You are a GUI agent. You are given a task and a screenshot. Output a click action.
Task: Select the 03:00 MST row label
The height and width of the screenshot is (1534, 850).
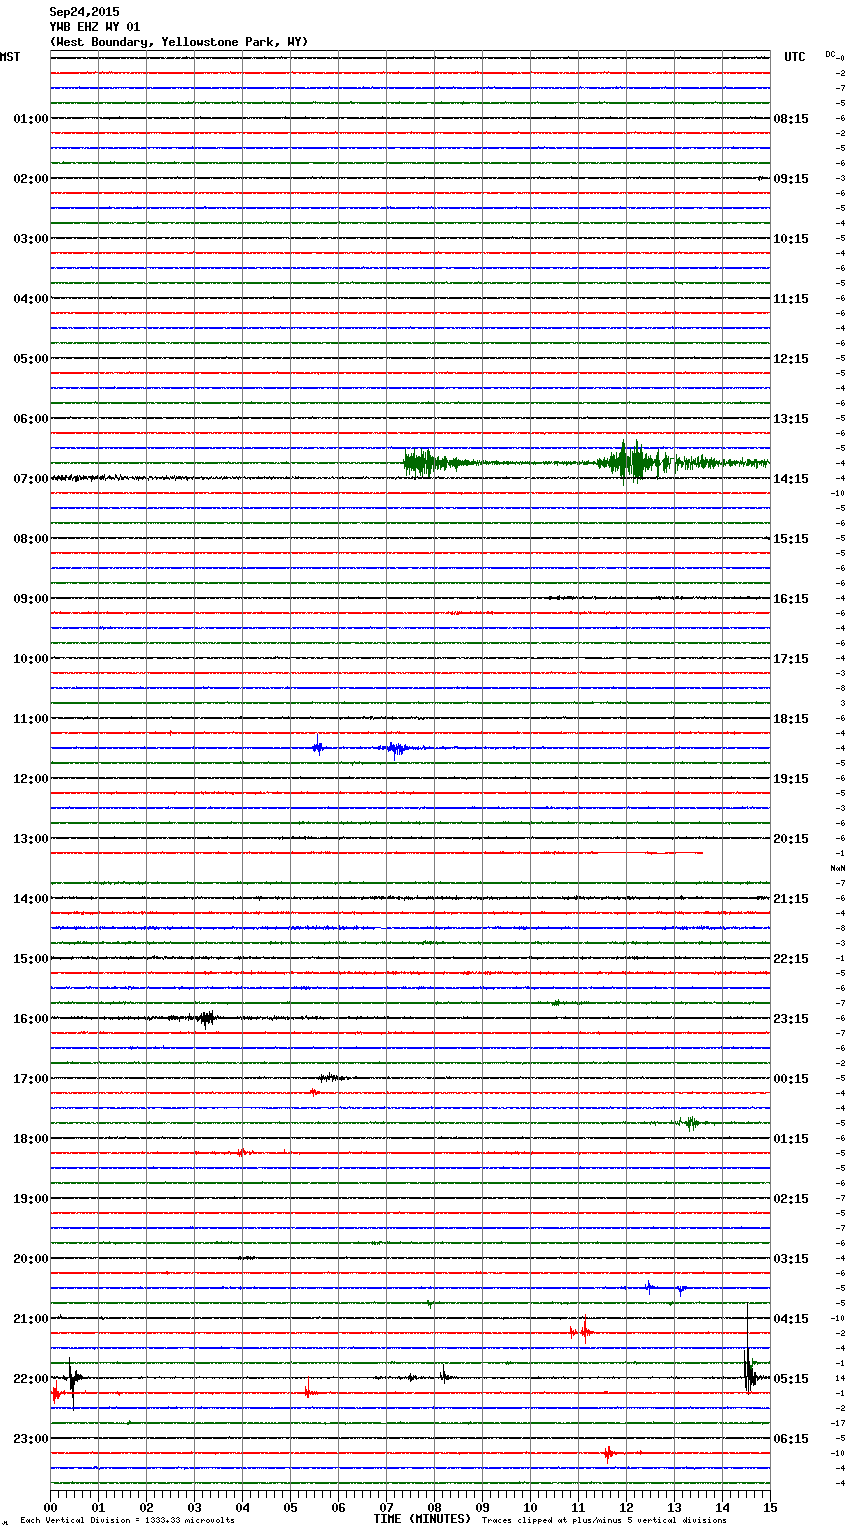pyautogui.click(x=31, y=239)
